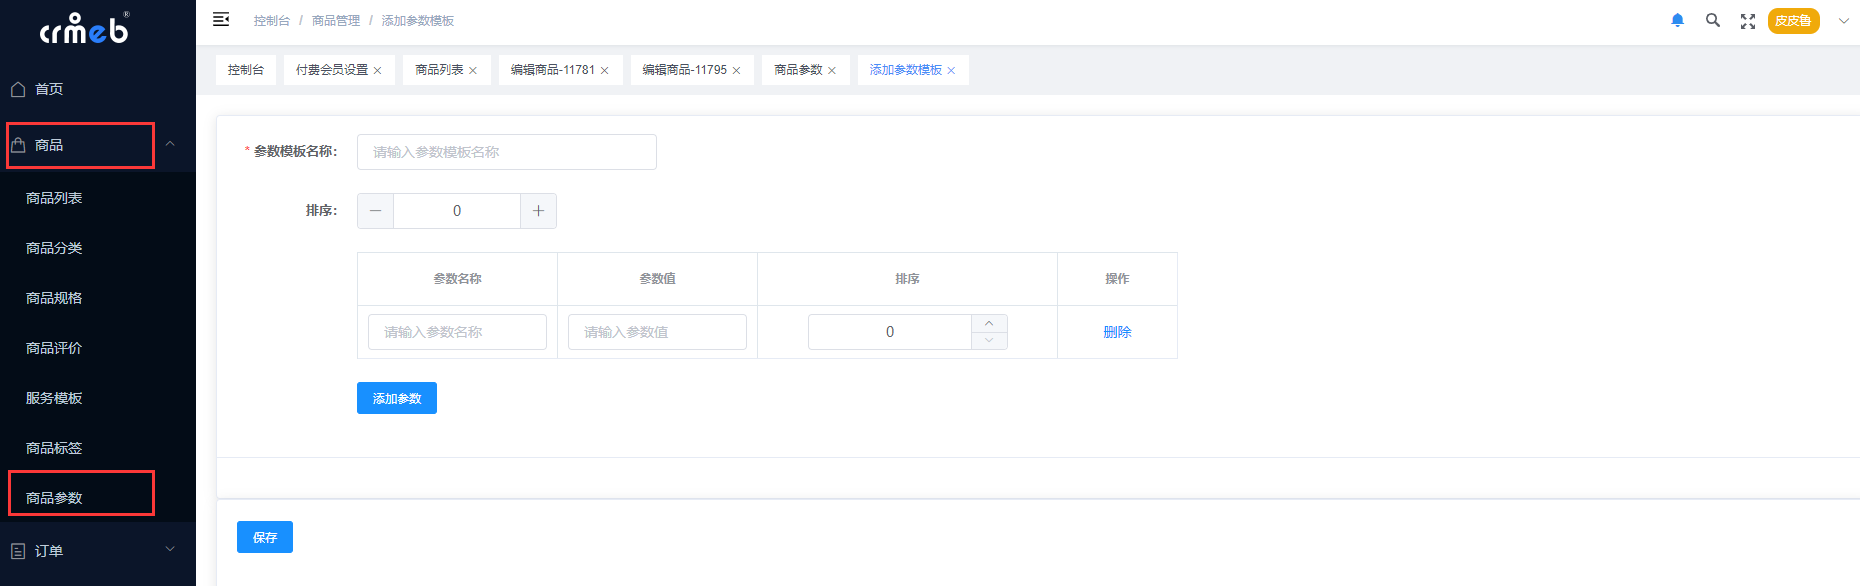Open notifications bell icon
Screen dimensions: 1860x586
(x=1678, y=20)
